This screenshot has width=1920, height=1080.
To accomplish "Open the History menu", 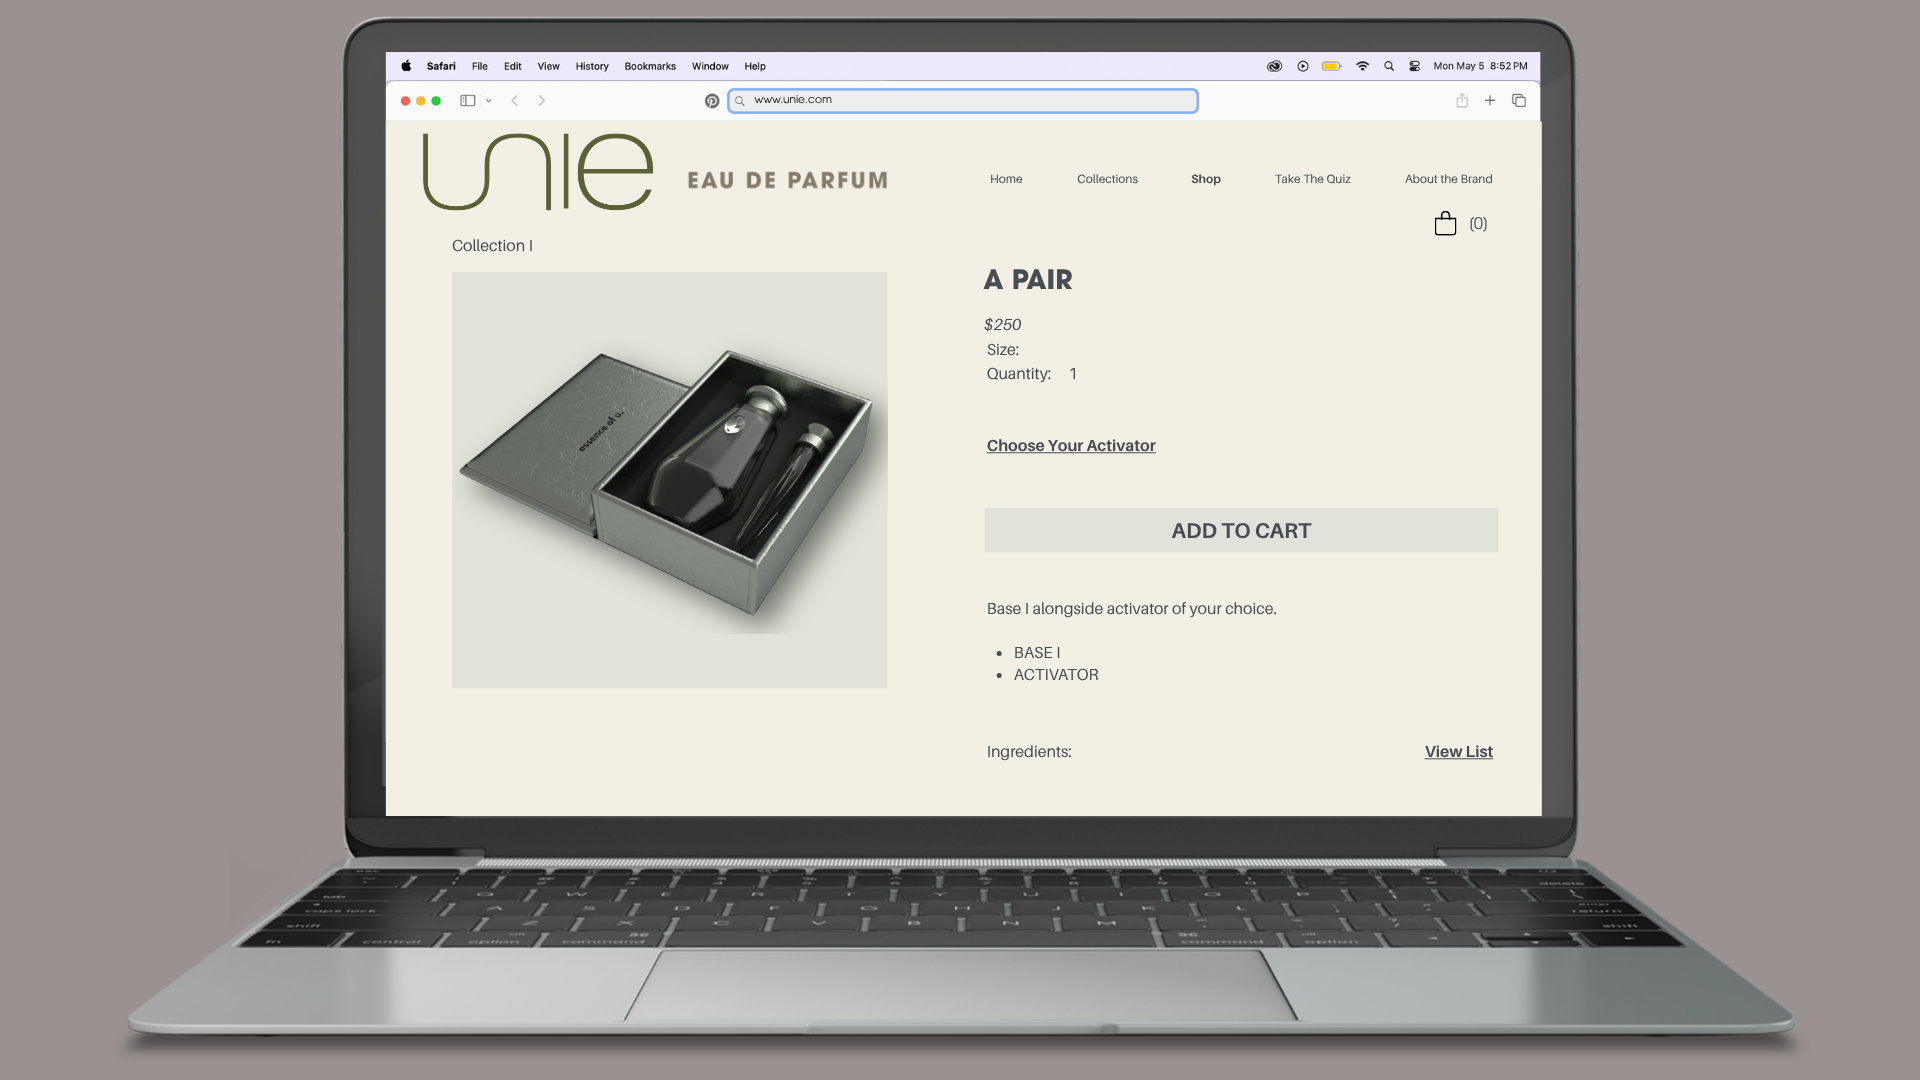I will (592, 66).
